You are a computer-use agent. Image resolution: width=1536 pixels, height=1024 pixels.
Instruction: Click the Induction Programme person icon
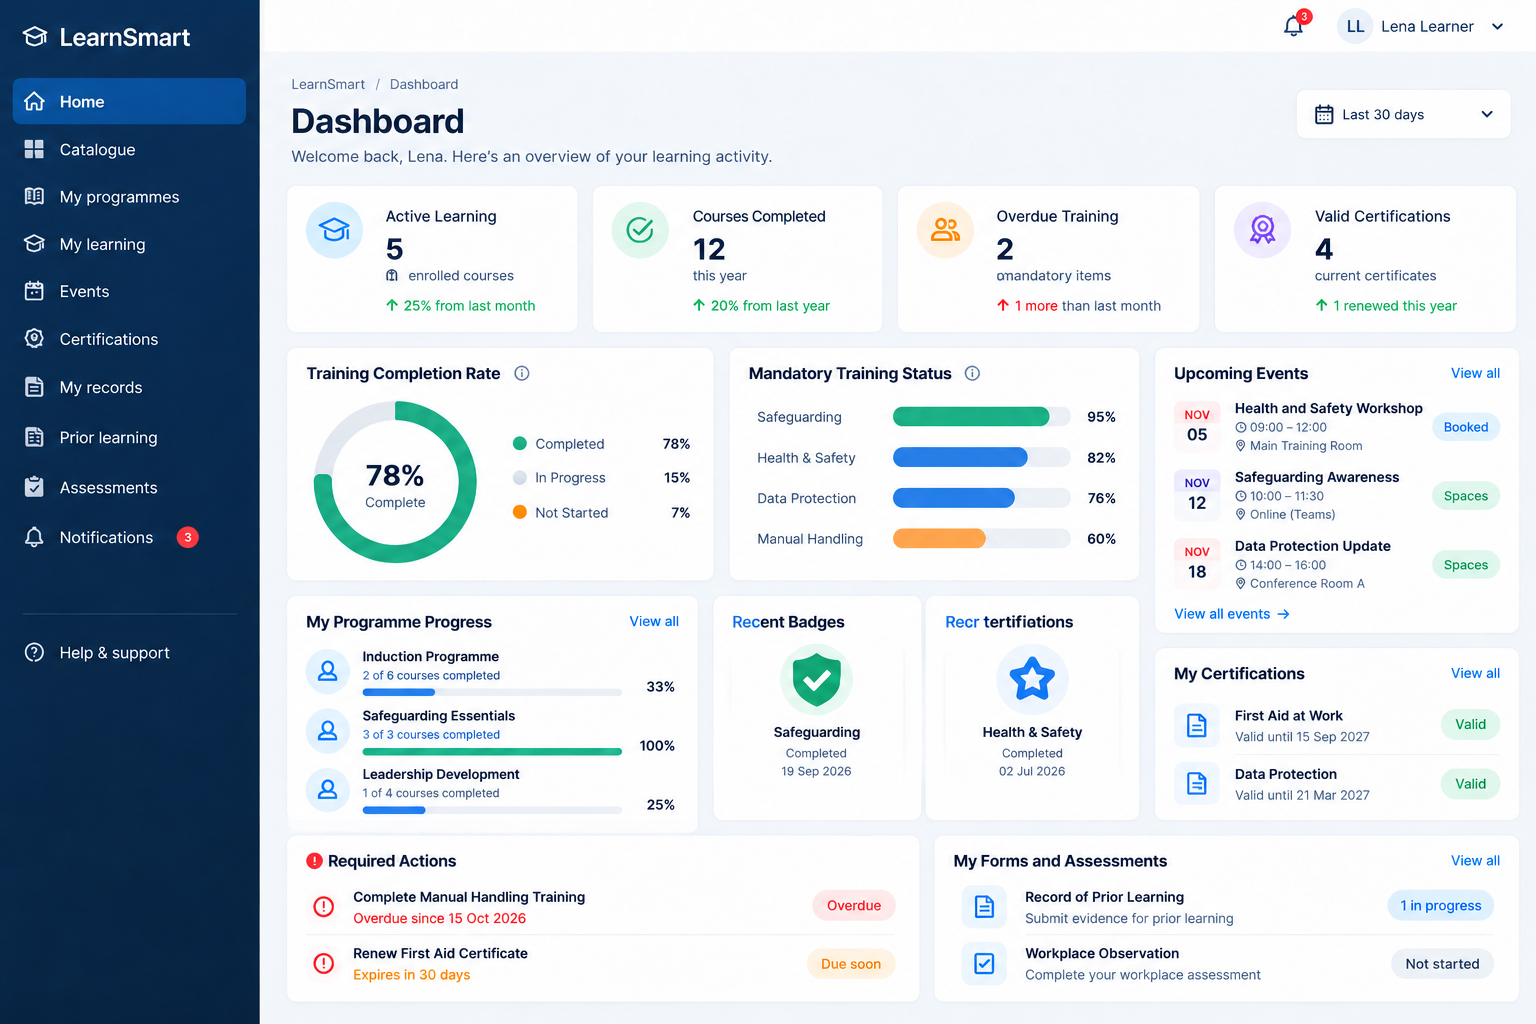click(x=327, y=672)
